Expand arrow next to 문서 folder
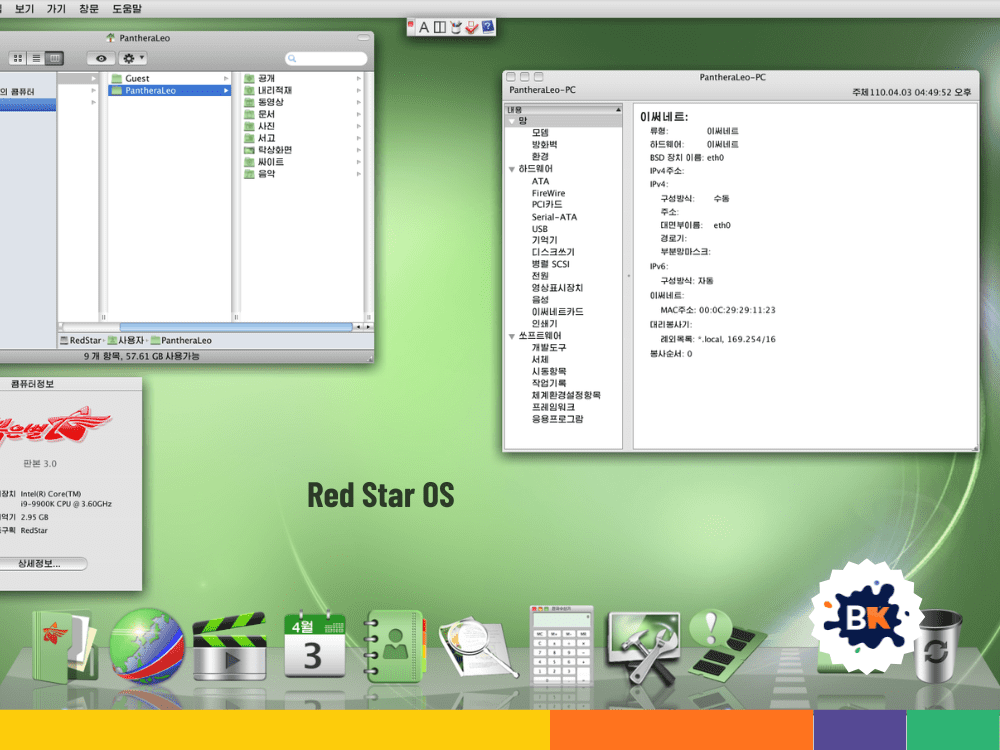 (x=359, y=114)
